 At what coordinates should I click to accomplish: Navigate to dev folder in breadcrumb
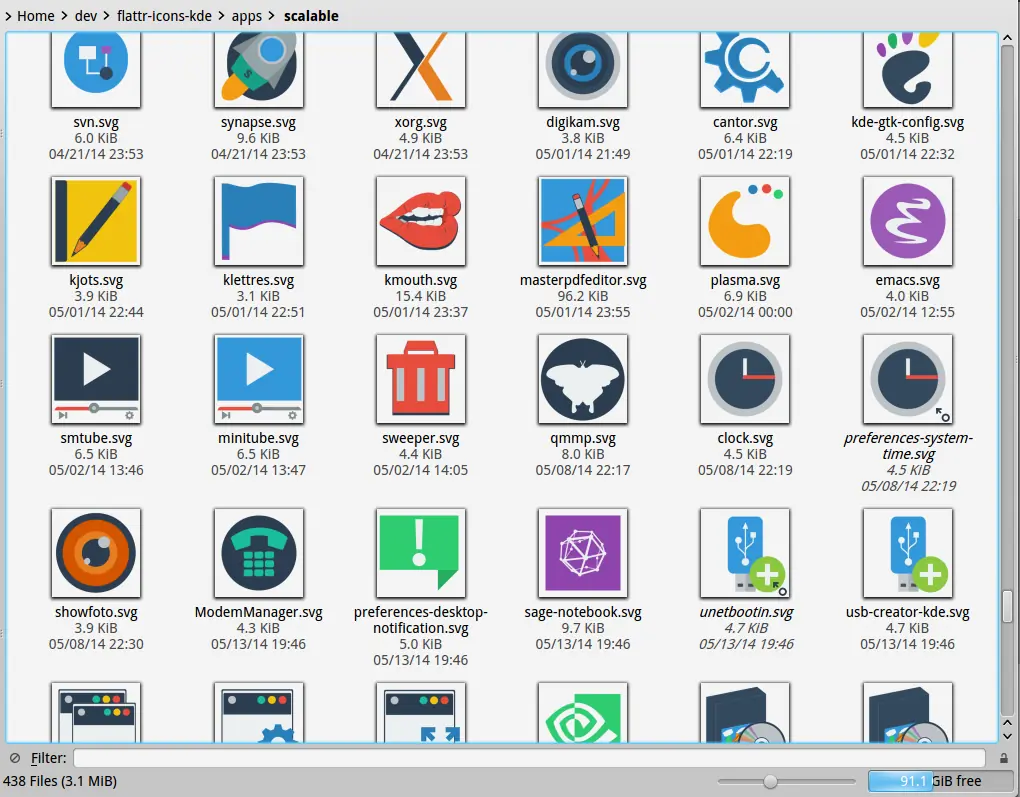86,16
